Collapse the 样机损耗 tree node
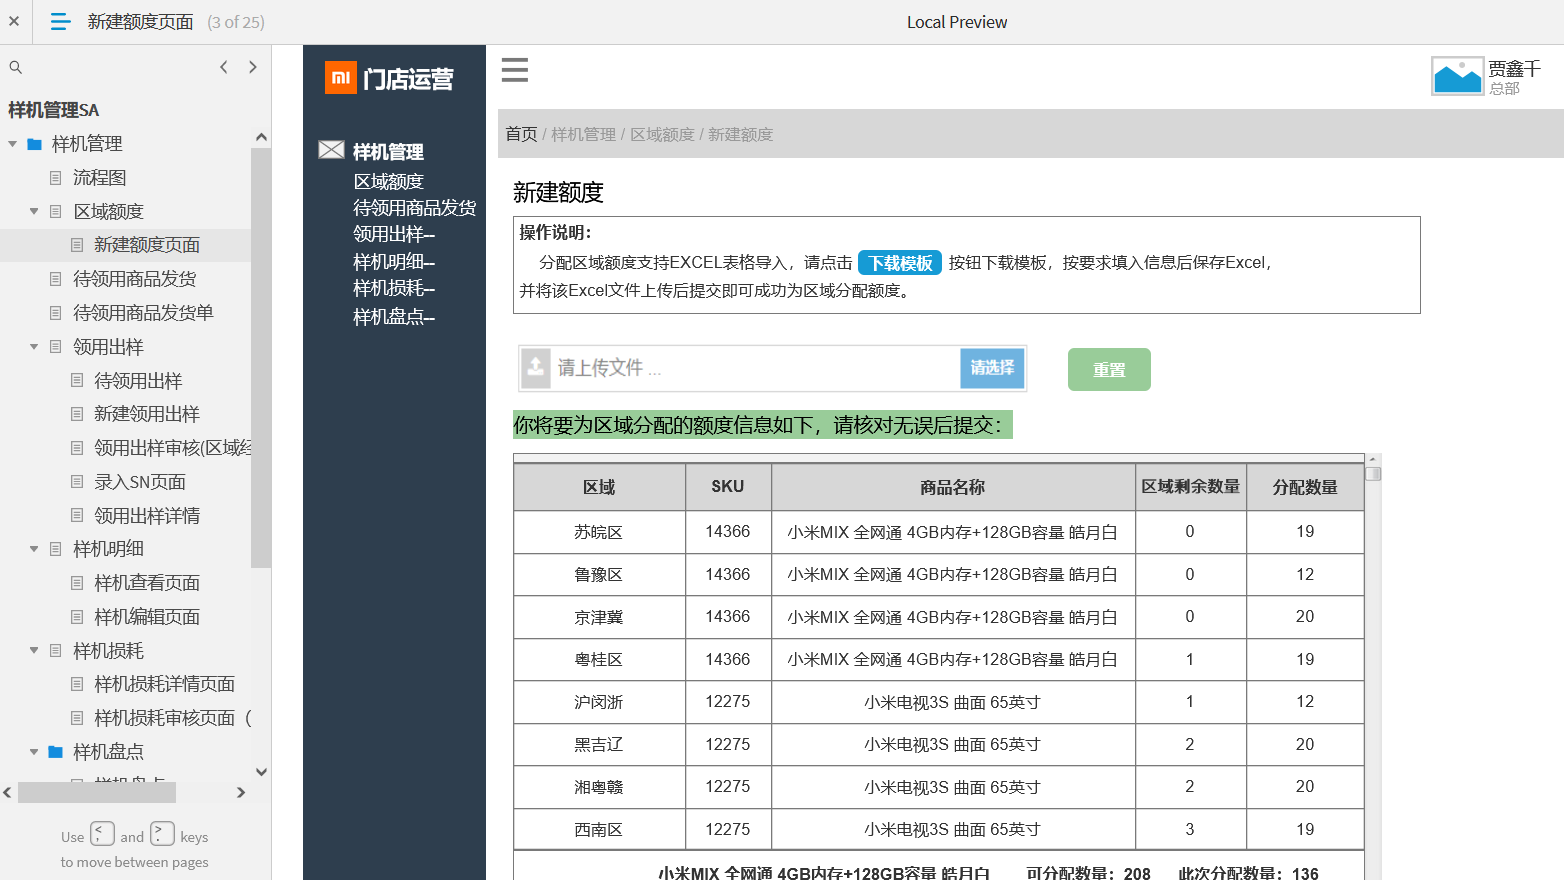 click(34, 650)
